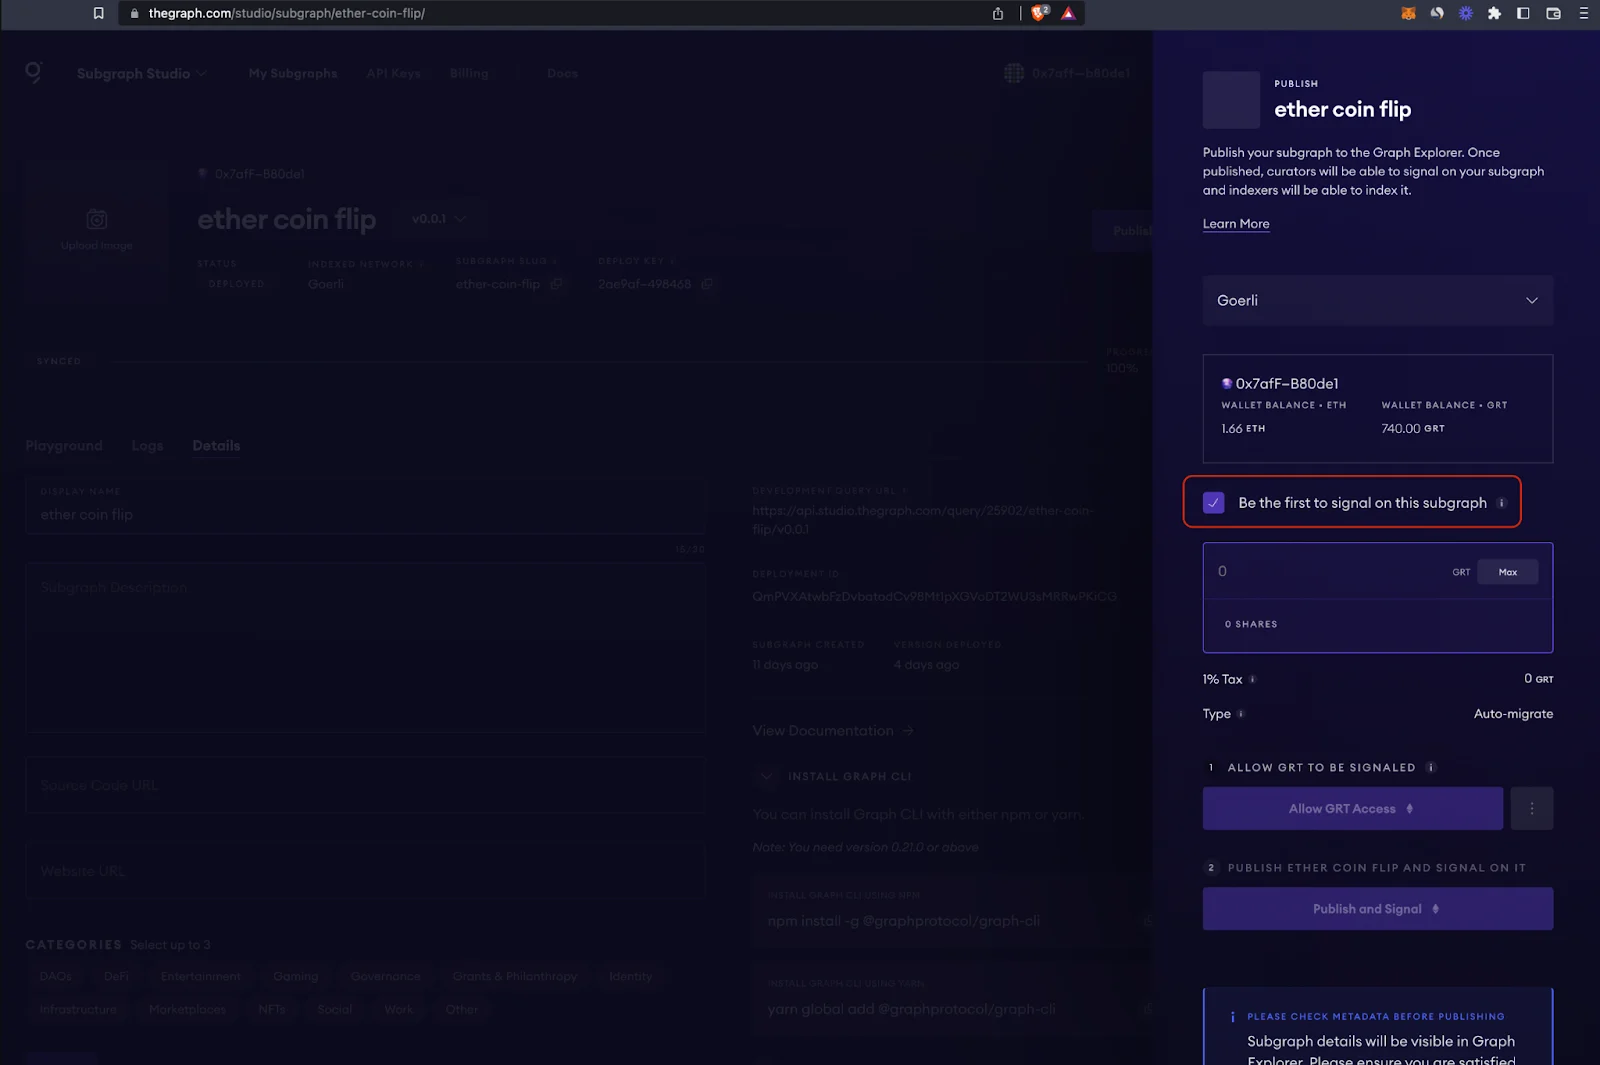
Task: Click the share icon in address bar
Action: tap(997, 13)
